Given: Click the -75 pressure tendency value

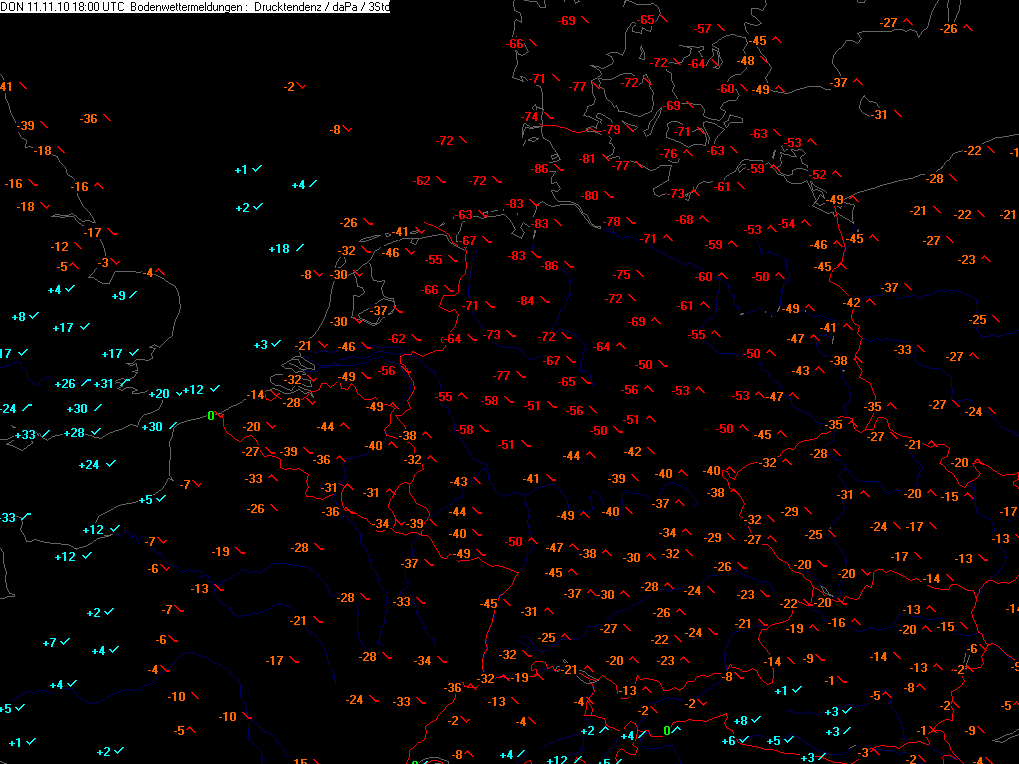Looking at the screenshot, I should [x=622, y=275].
